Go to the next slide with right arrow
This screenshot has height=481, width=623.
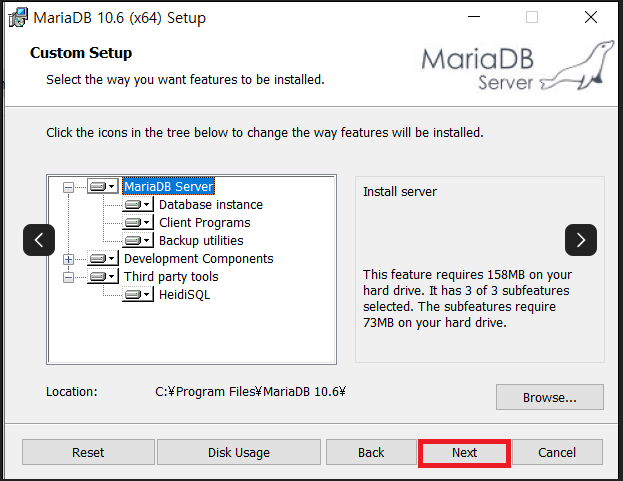[x=581, y=240]
